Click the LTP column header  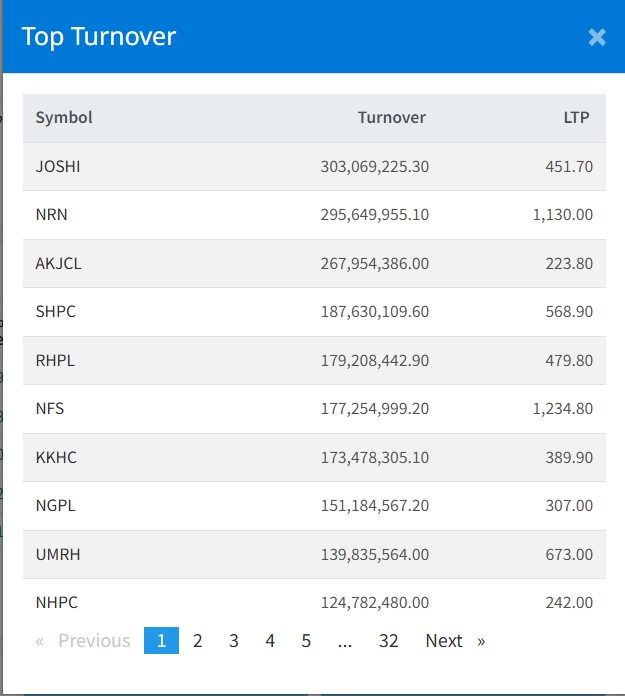576,118
